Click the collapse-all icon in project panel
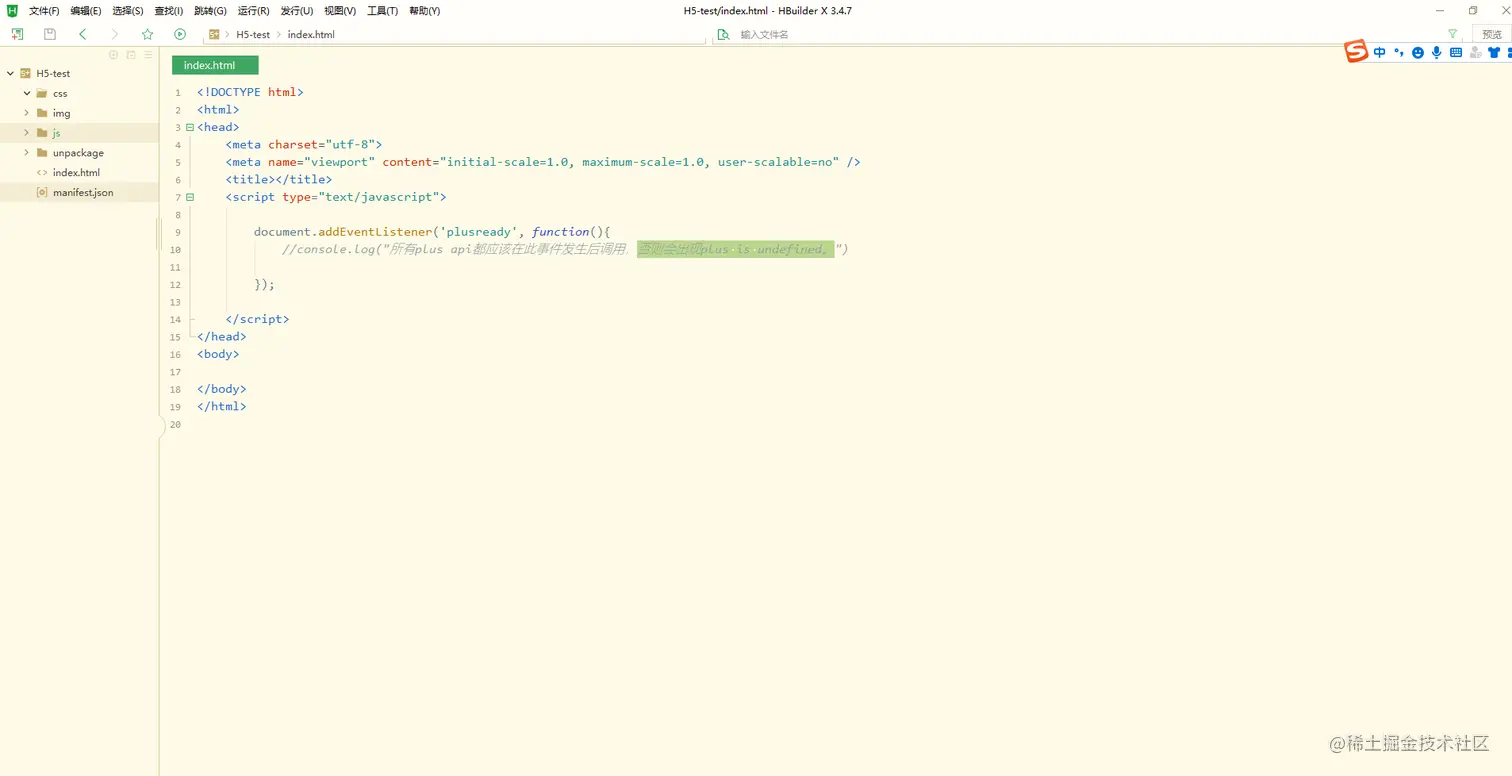Screen dimensions: 1512x776 click(x=131, y=55)
